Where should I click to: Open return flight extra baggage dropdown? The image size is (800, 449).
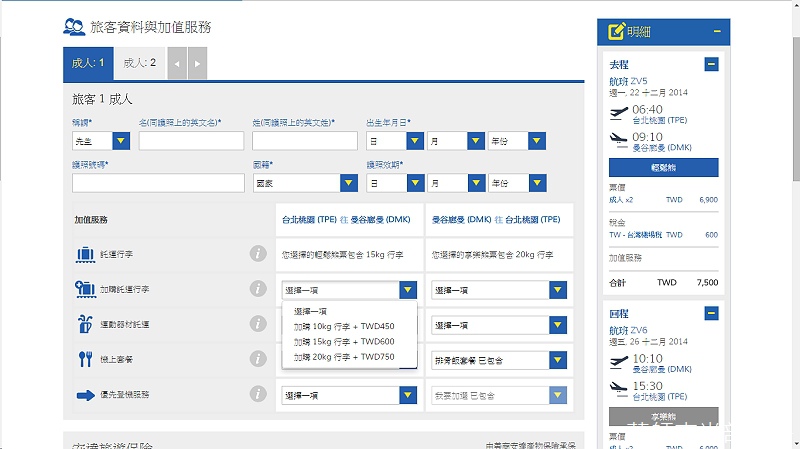pos(499,290)
